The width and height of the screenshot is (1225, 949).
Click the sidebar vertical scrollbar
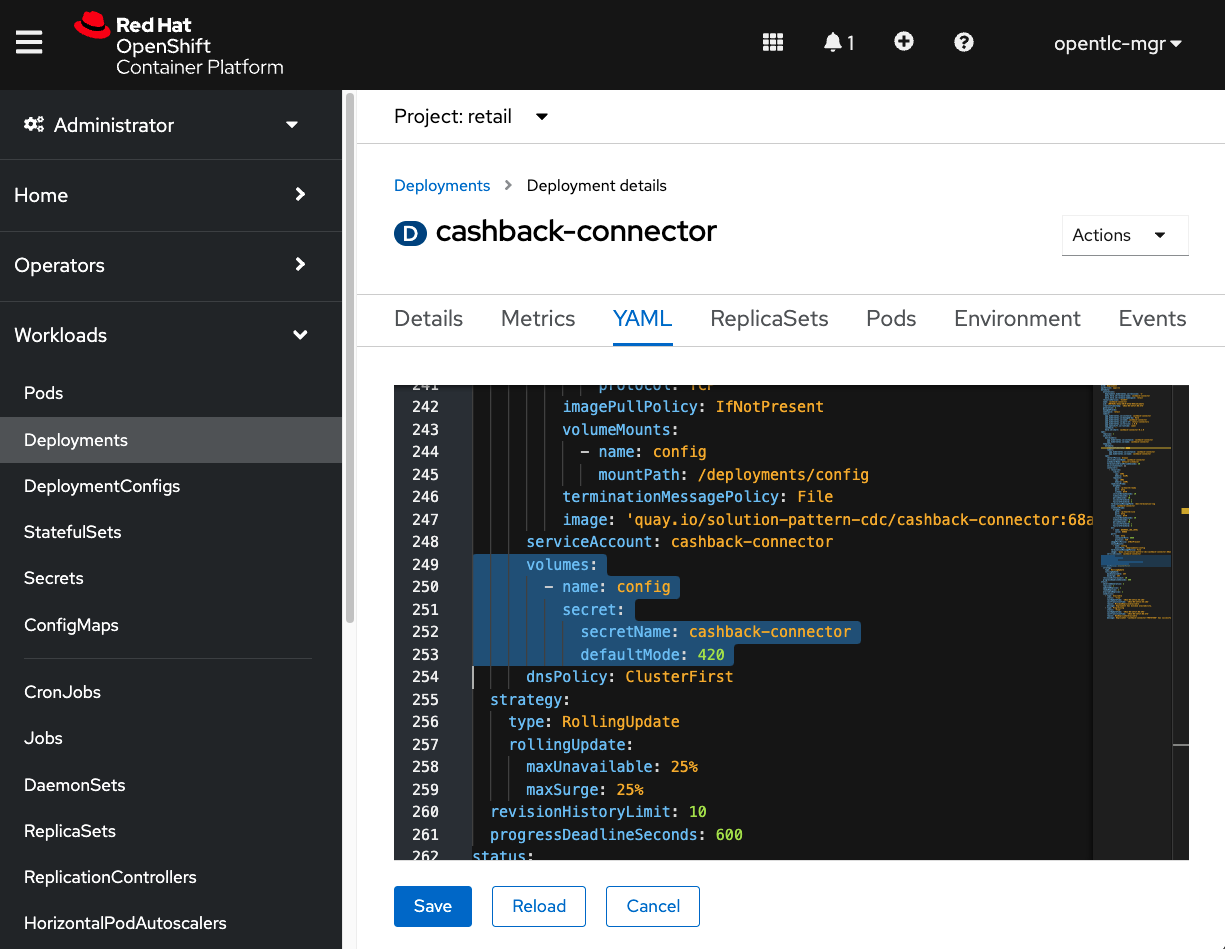[349, 360]
